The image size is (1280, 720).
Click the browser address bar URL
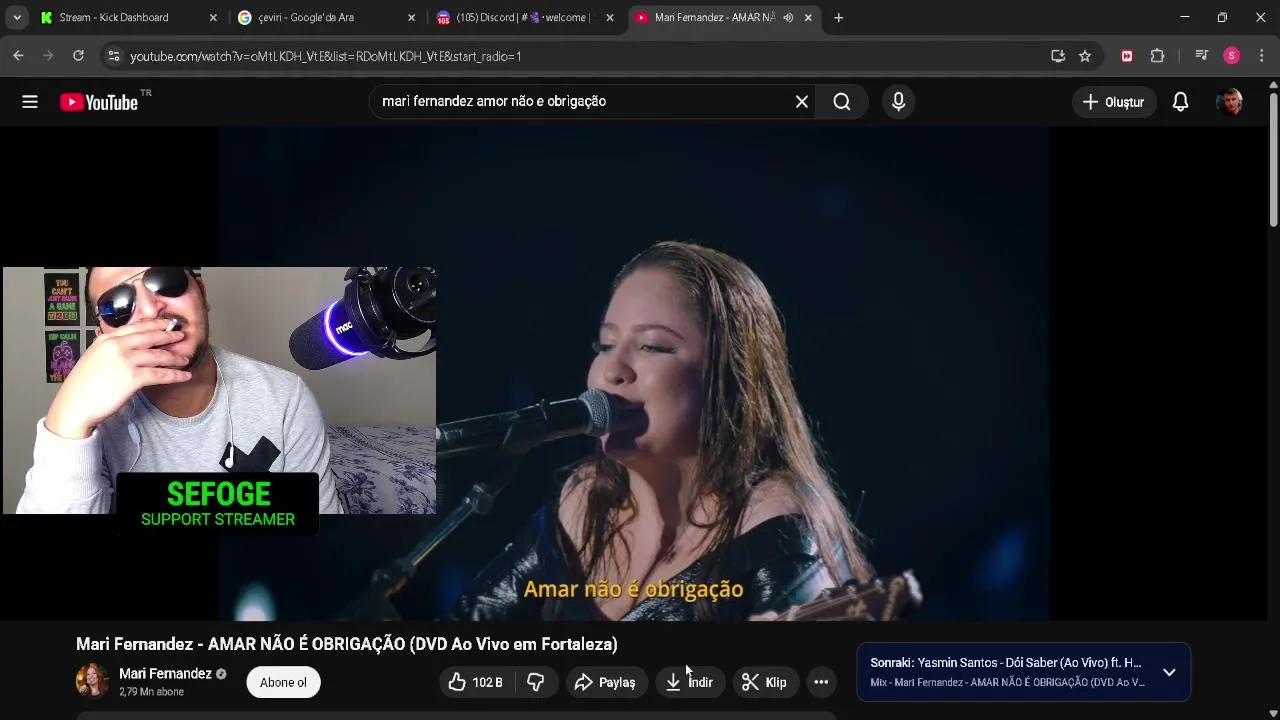coord(326,56)
